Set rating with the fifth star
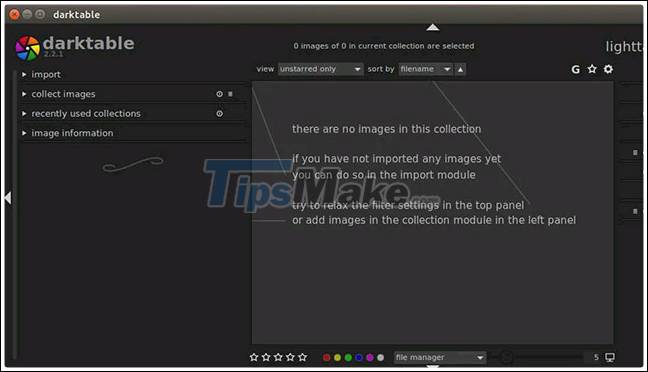 point(303,357)
